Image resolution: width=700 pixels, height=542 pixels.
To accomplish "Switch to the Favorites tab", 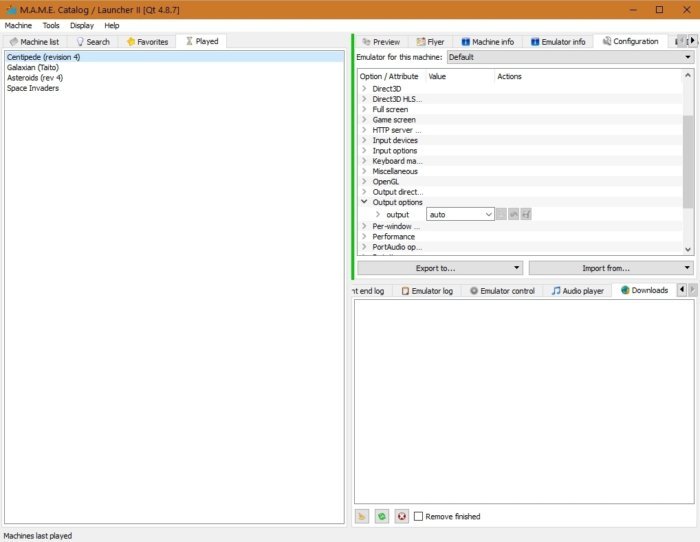I will point(147,42).
